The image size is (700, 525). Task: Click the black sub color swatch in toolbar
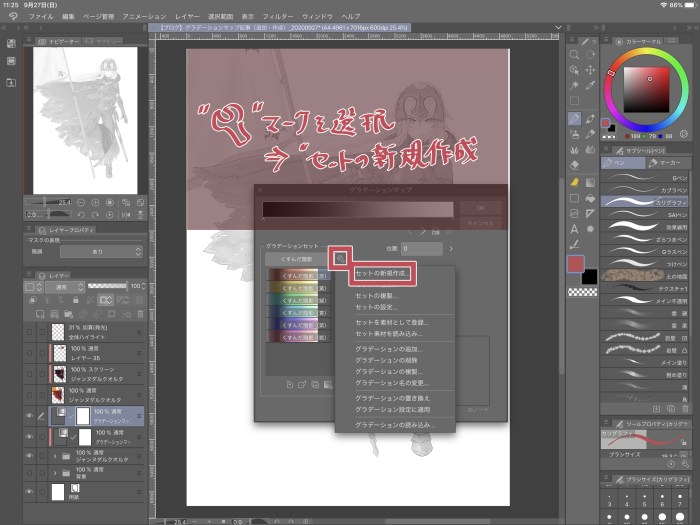(x=589, y=277)
